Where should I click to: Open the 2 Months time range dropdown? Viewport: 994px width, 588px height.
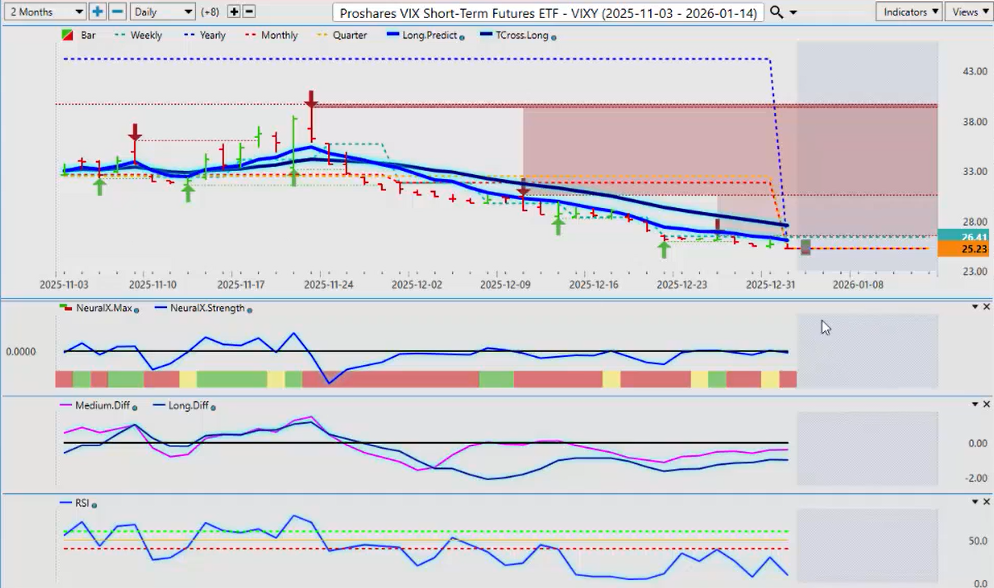tap(46, 12)
